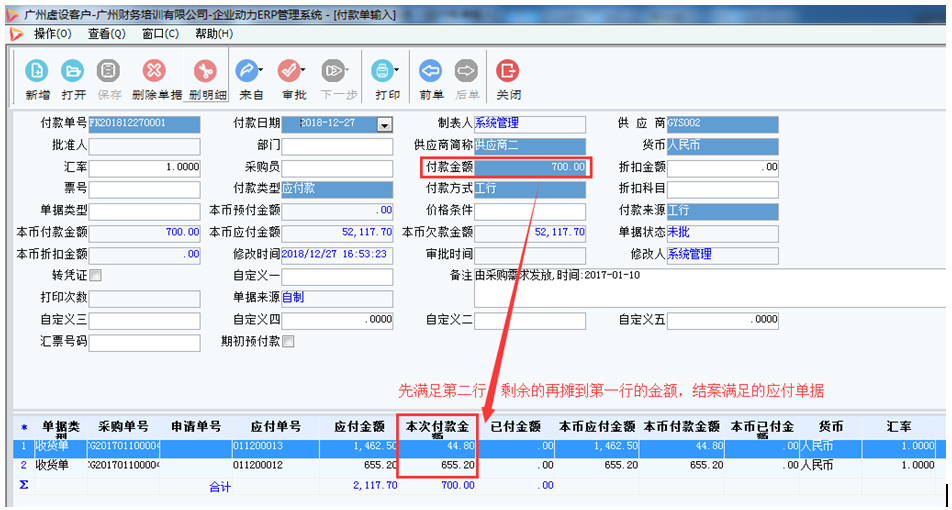Open the 帮助(H) menu
The width and height of the screenshot is (952, 510).
(x=213, y=34)
